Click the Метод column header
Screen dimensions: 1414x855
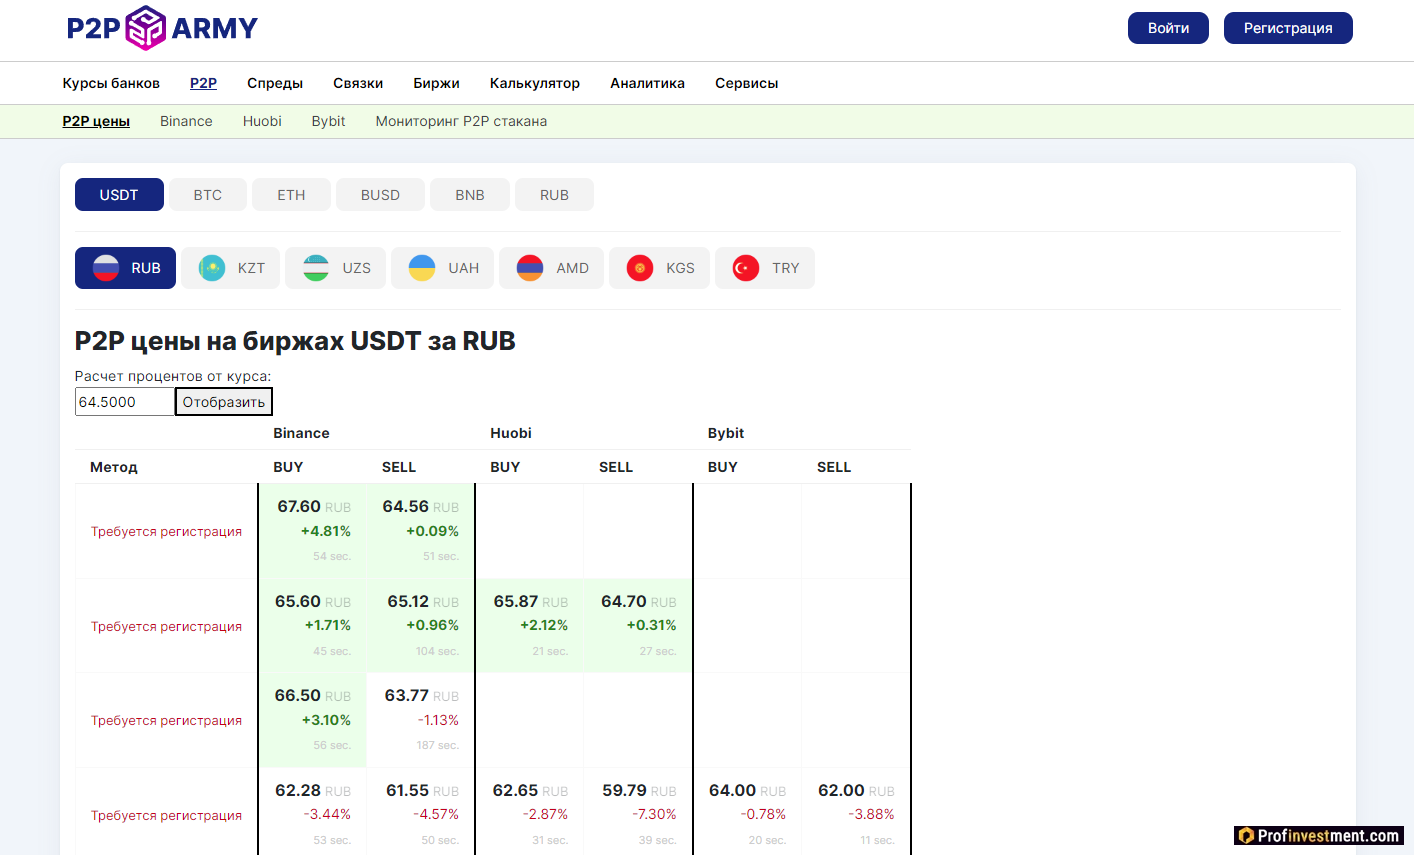114,467
